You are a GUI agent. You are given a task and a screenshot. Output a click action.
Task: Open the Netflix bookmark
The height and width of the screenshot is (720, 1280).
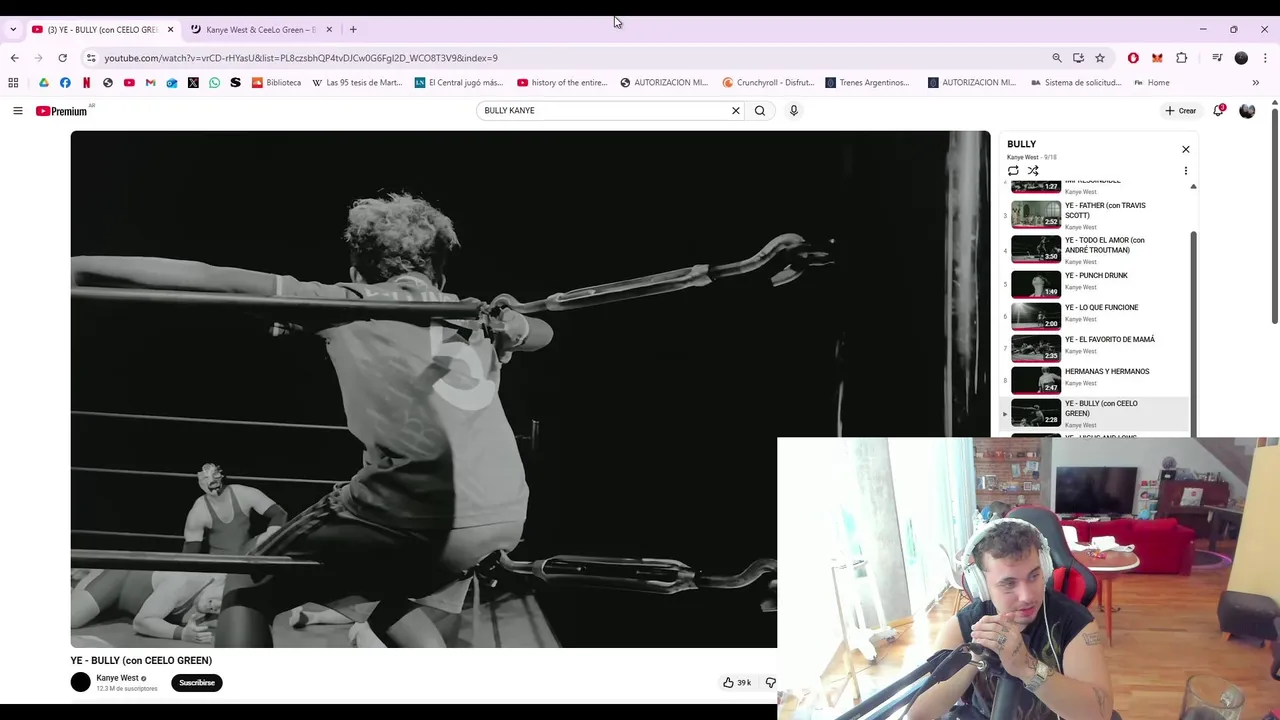coord(86,83)
